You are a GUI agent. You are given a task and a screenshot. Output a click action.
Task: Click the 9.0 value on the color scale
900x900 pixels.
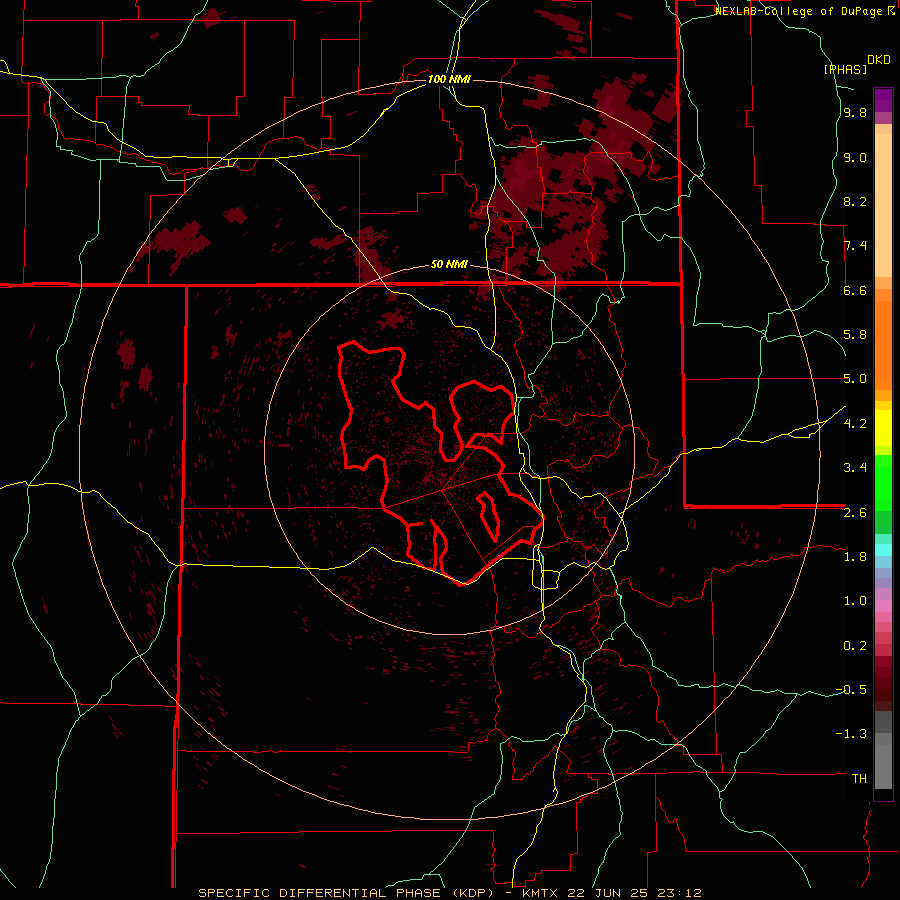[x=855, y=158]
